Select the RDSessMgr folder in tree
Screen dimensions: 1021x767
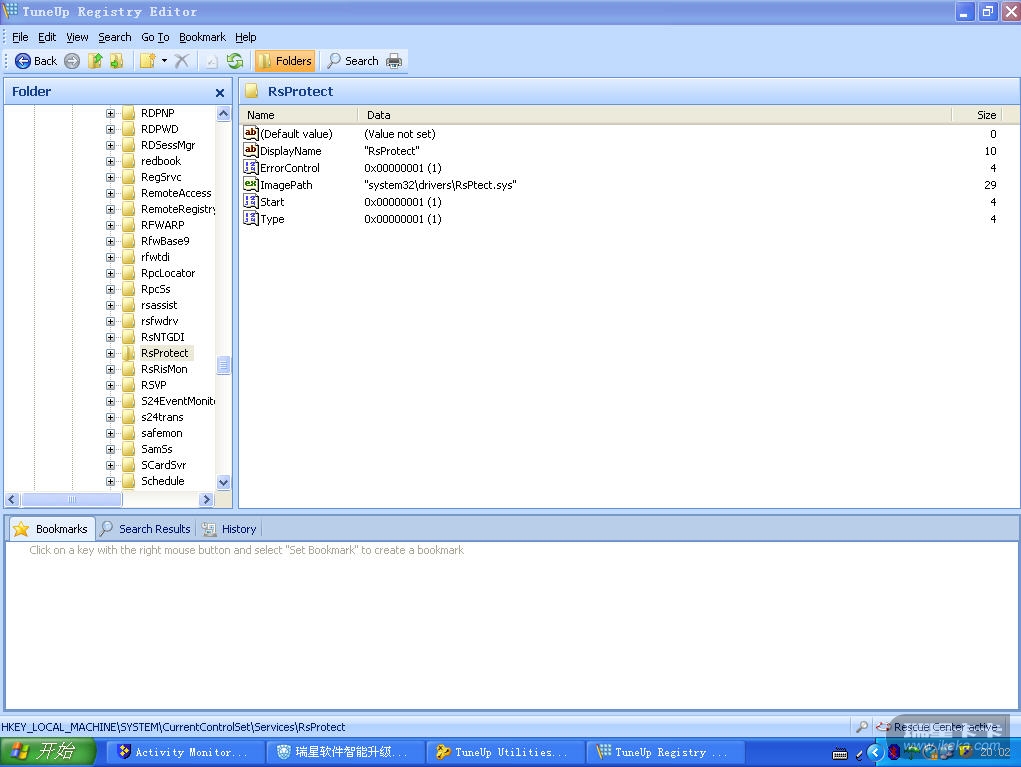tap(168, 145)
